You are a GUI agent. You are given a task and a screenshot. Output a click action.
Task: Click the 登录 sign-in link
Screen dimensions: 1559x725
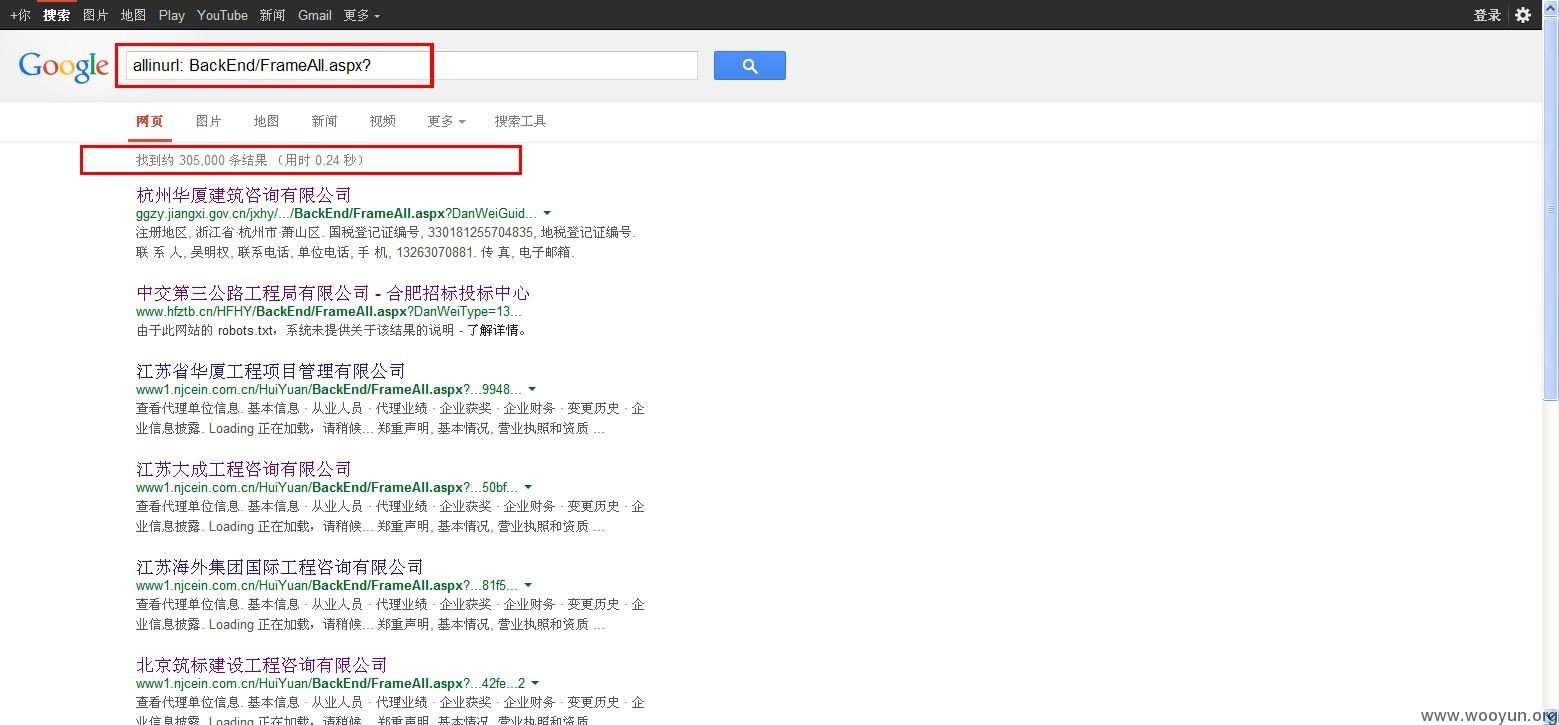pos(1487,15)
